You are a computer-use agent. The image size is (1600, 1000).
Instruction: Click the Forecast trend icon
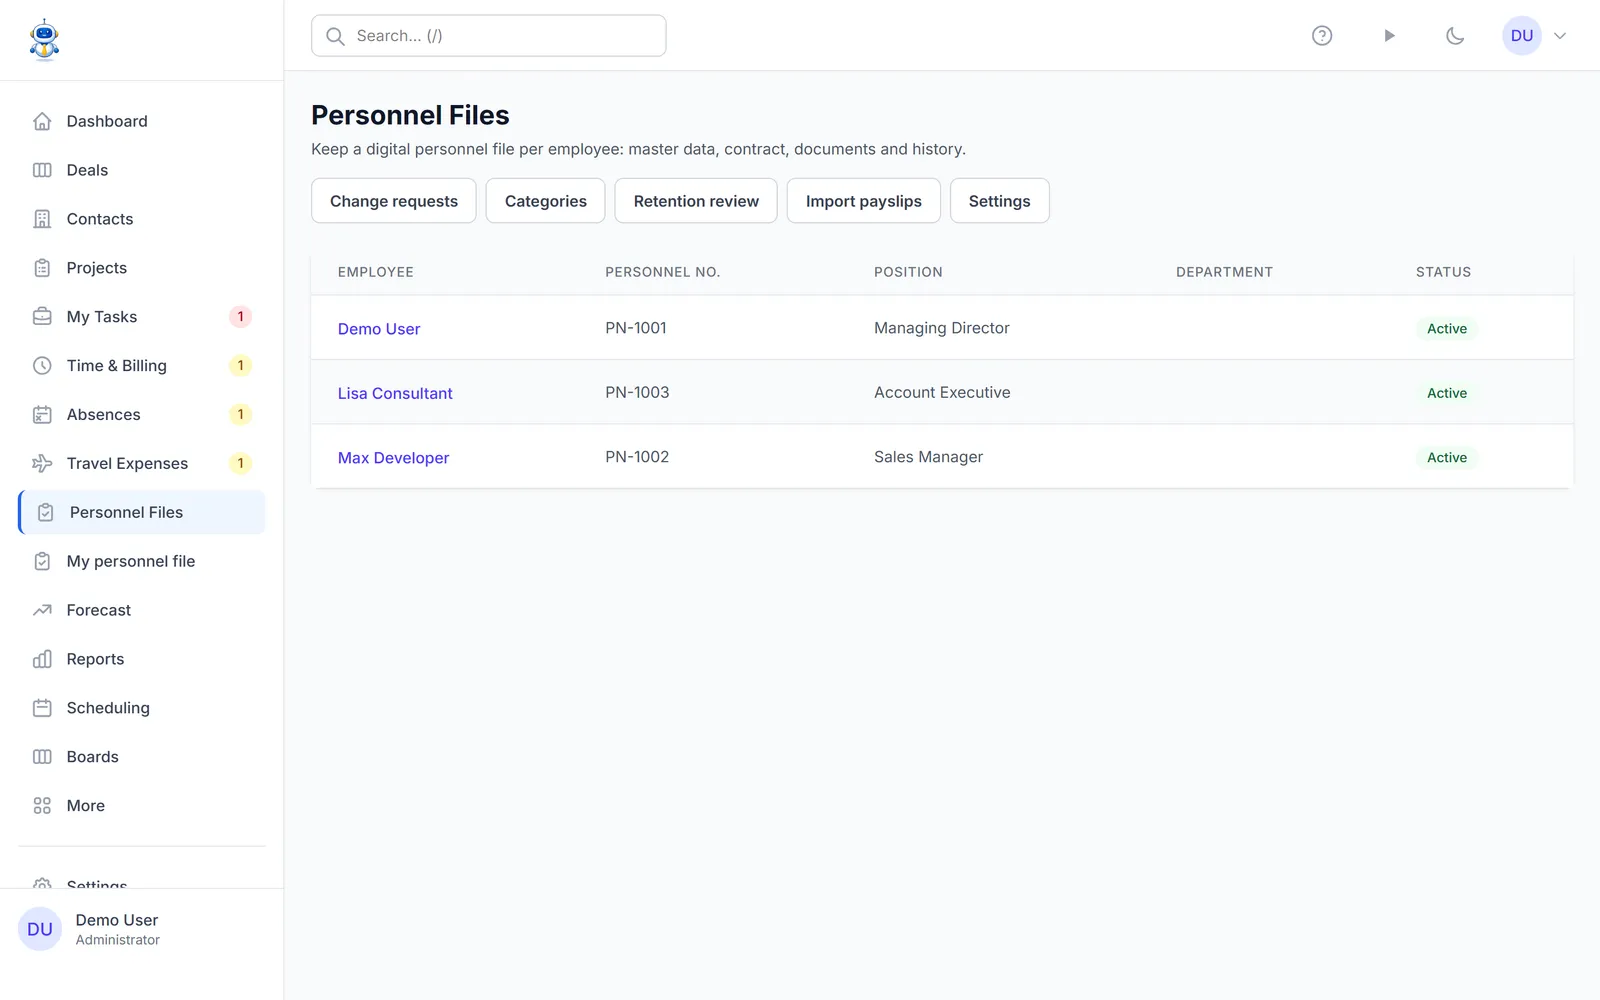(x=42, y=610)
